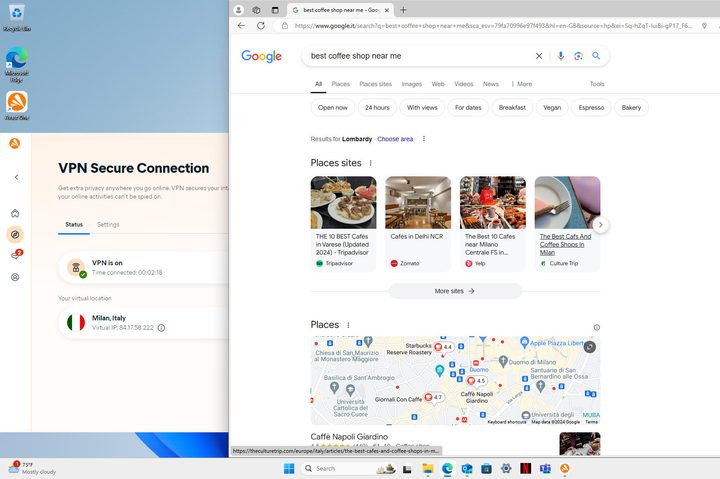Open the account profile icon in sidebar
720x479 pixels.
tap(15, 277)
